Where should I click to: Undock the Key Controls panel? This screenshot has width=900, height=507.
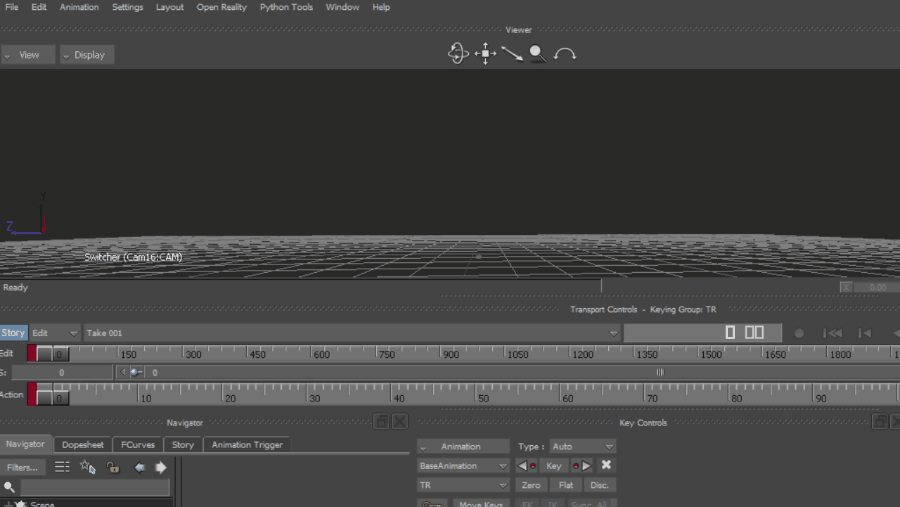point(880,421)
